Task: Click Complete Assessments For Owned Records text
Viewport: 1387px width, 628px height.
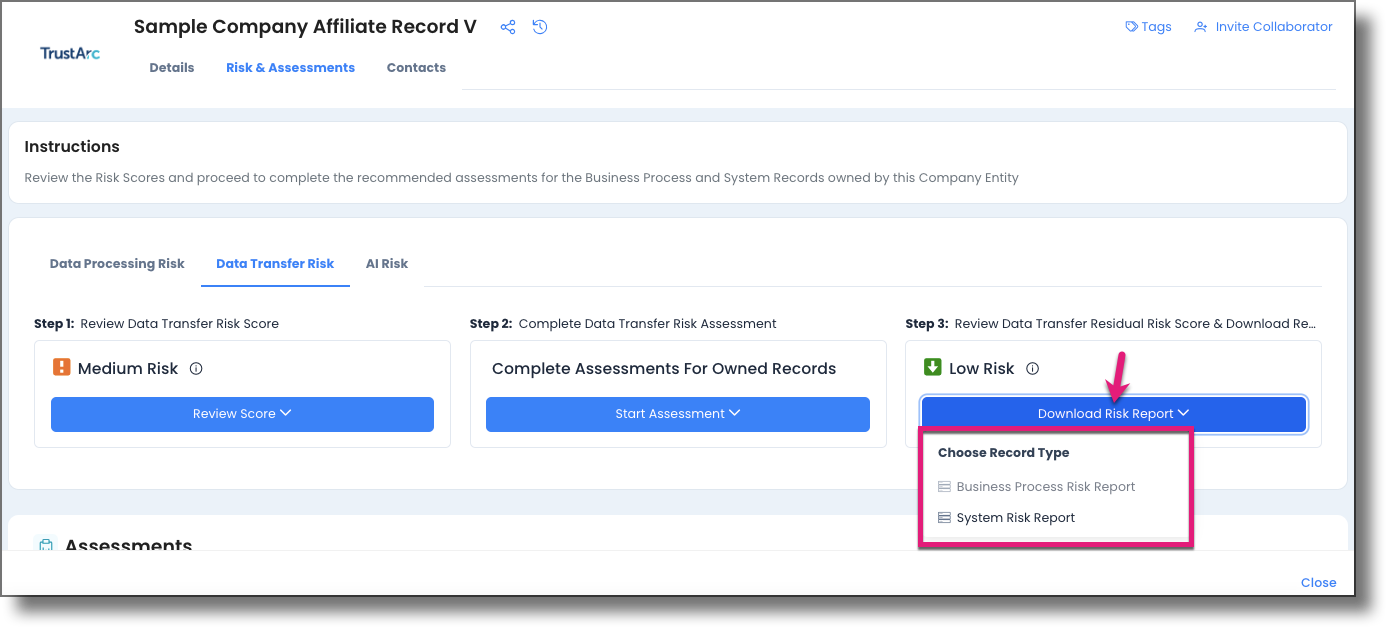Action: (x=664, y=369)
